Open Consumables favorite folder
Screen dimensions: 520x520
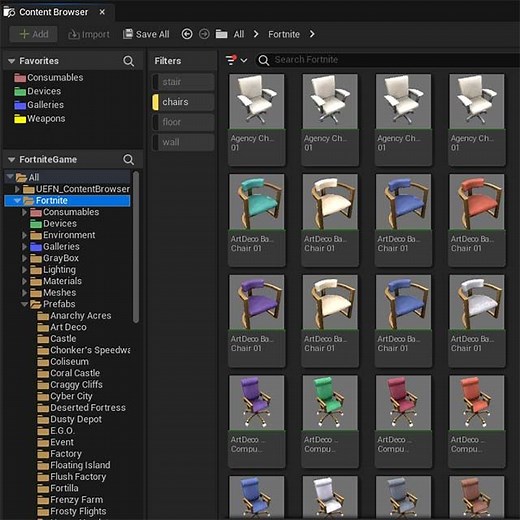tap(49, 77)
